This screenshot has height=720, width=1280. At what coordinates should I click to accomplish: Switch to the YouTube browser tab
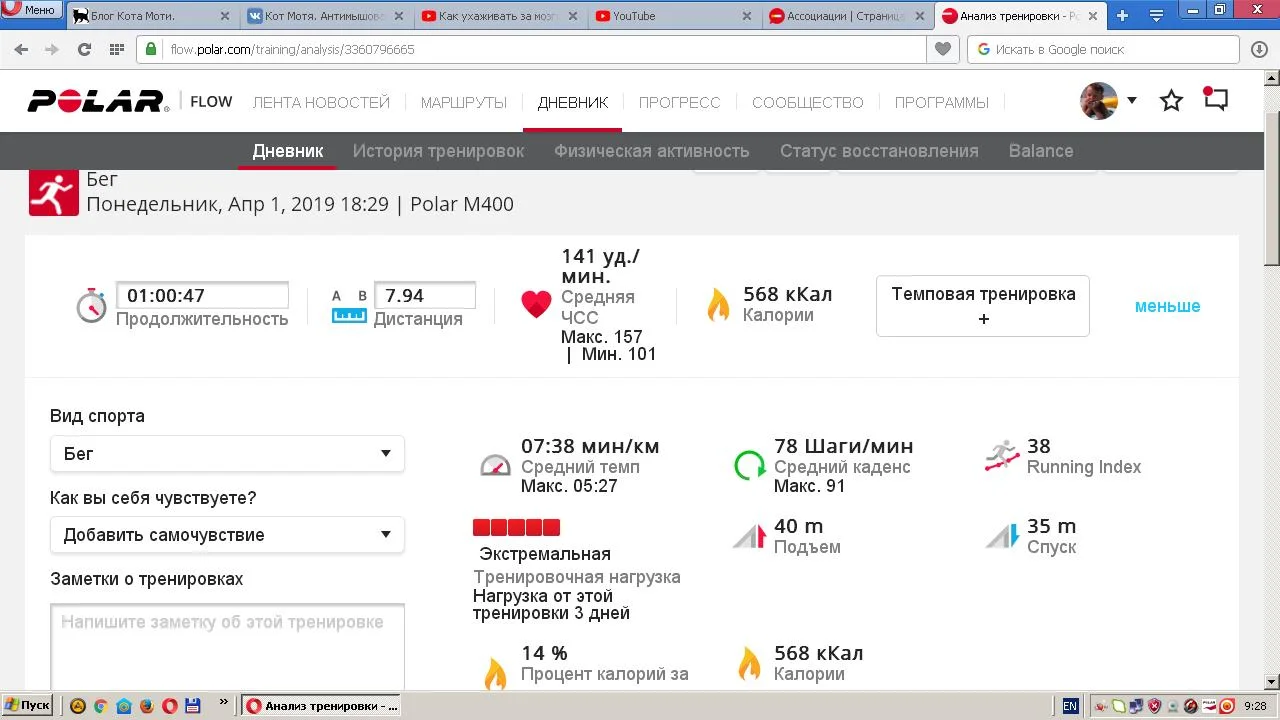[672, 16]
